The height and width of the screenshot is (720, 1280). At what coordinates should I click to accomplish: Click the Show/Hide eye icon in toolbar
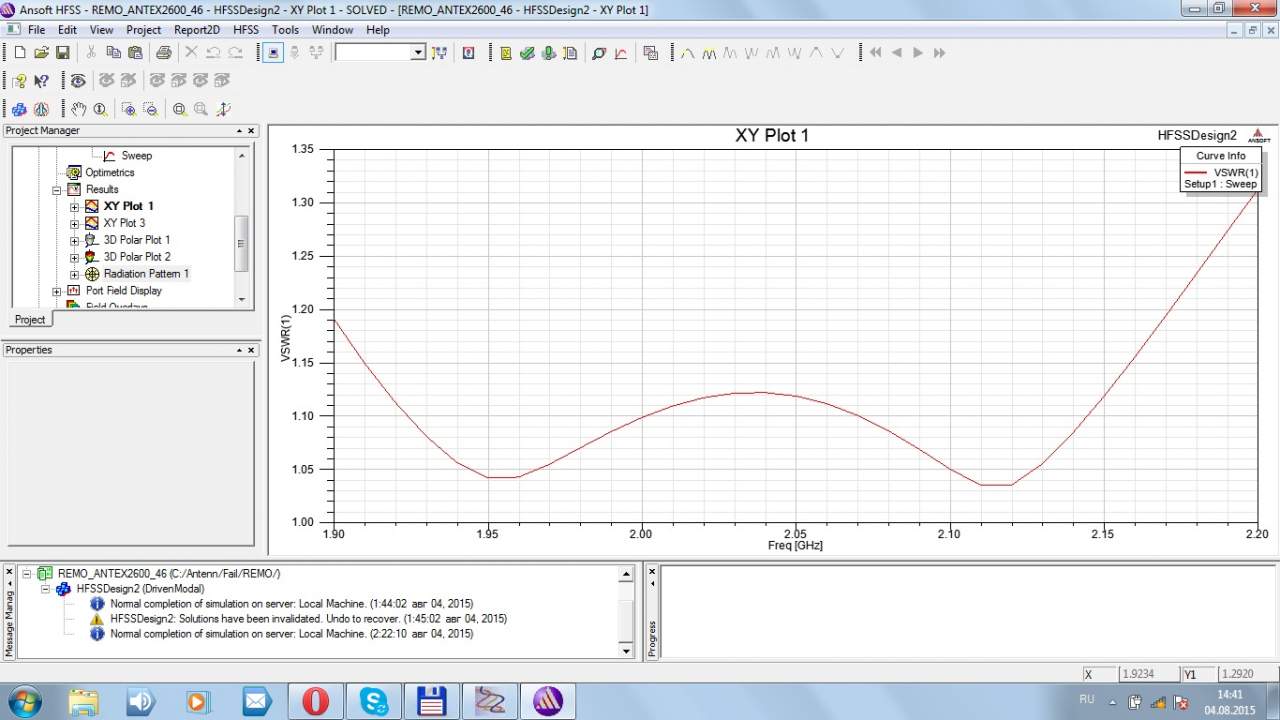[x=78, y=81]
